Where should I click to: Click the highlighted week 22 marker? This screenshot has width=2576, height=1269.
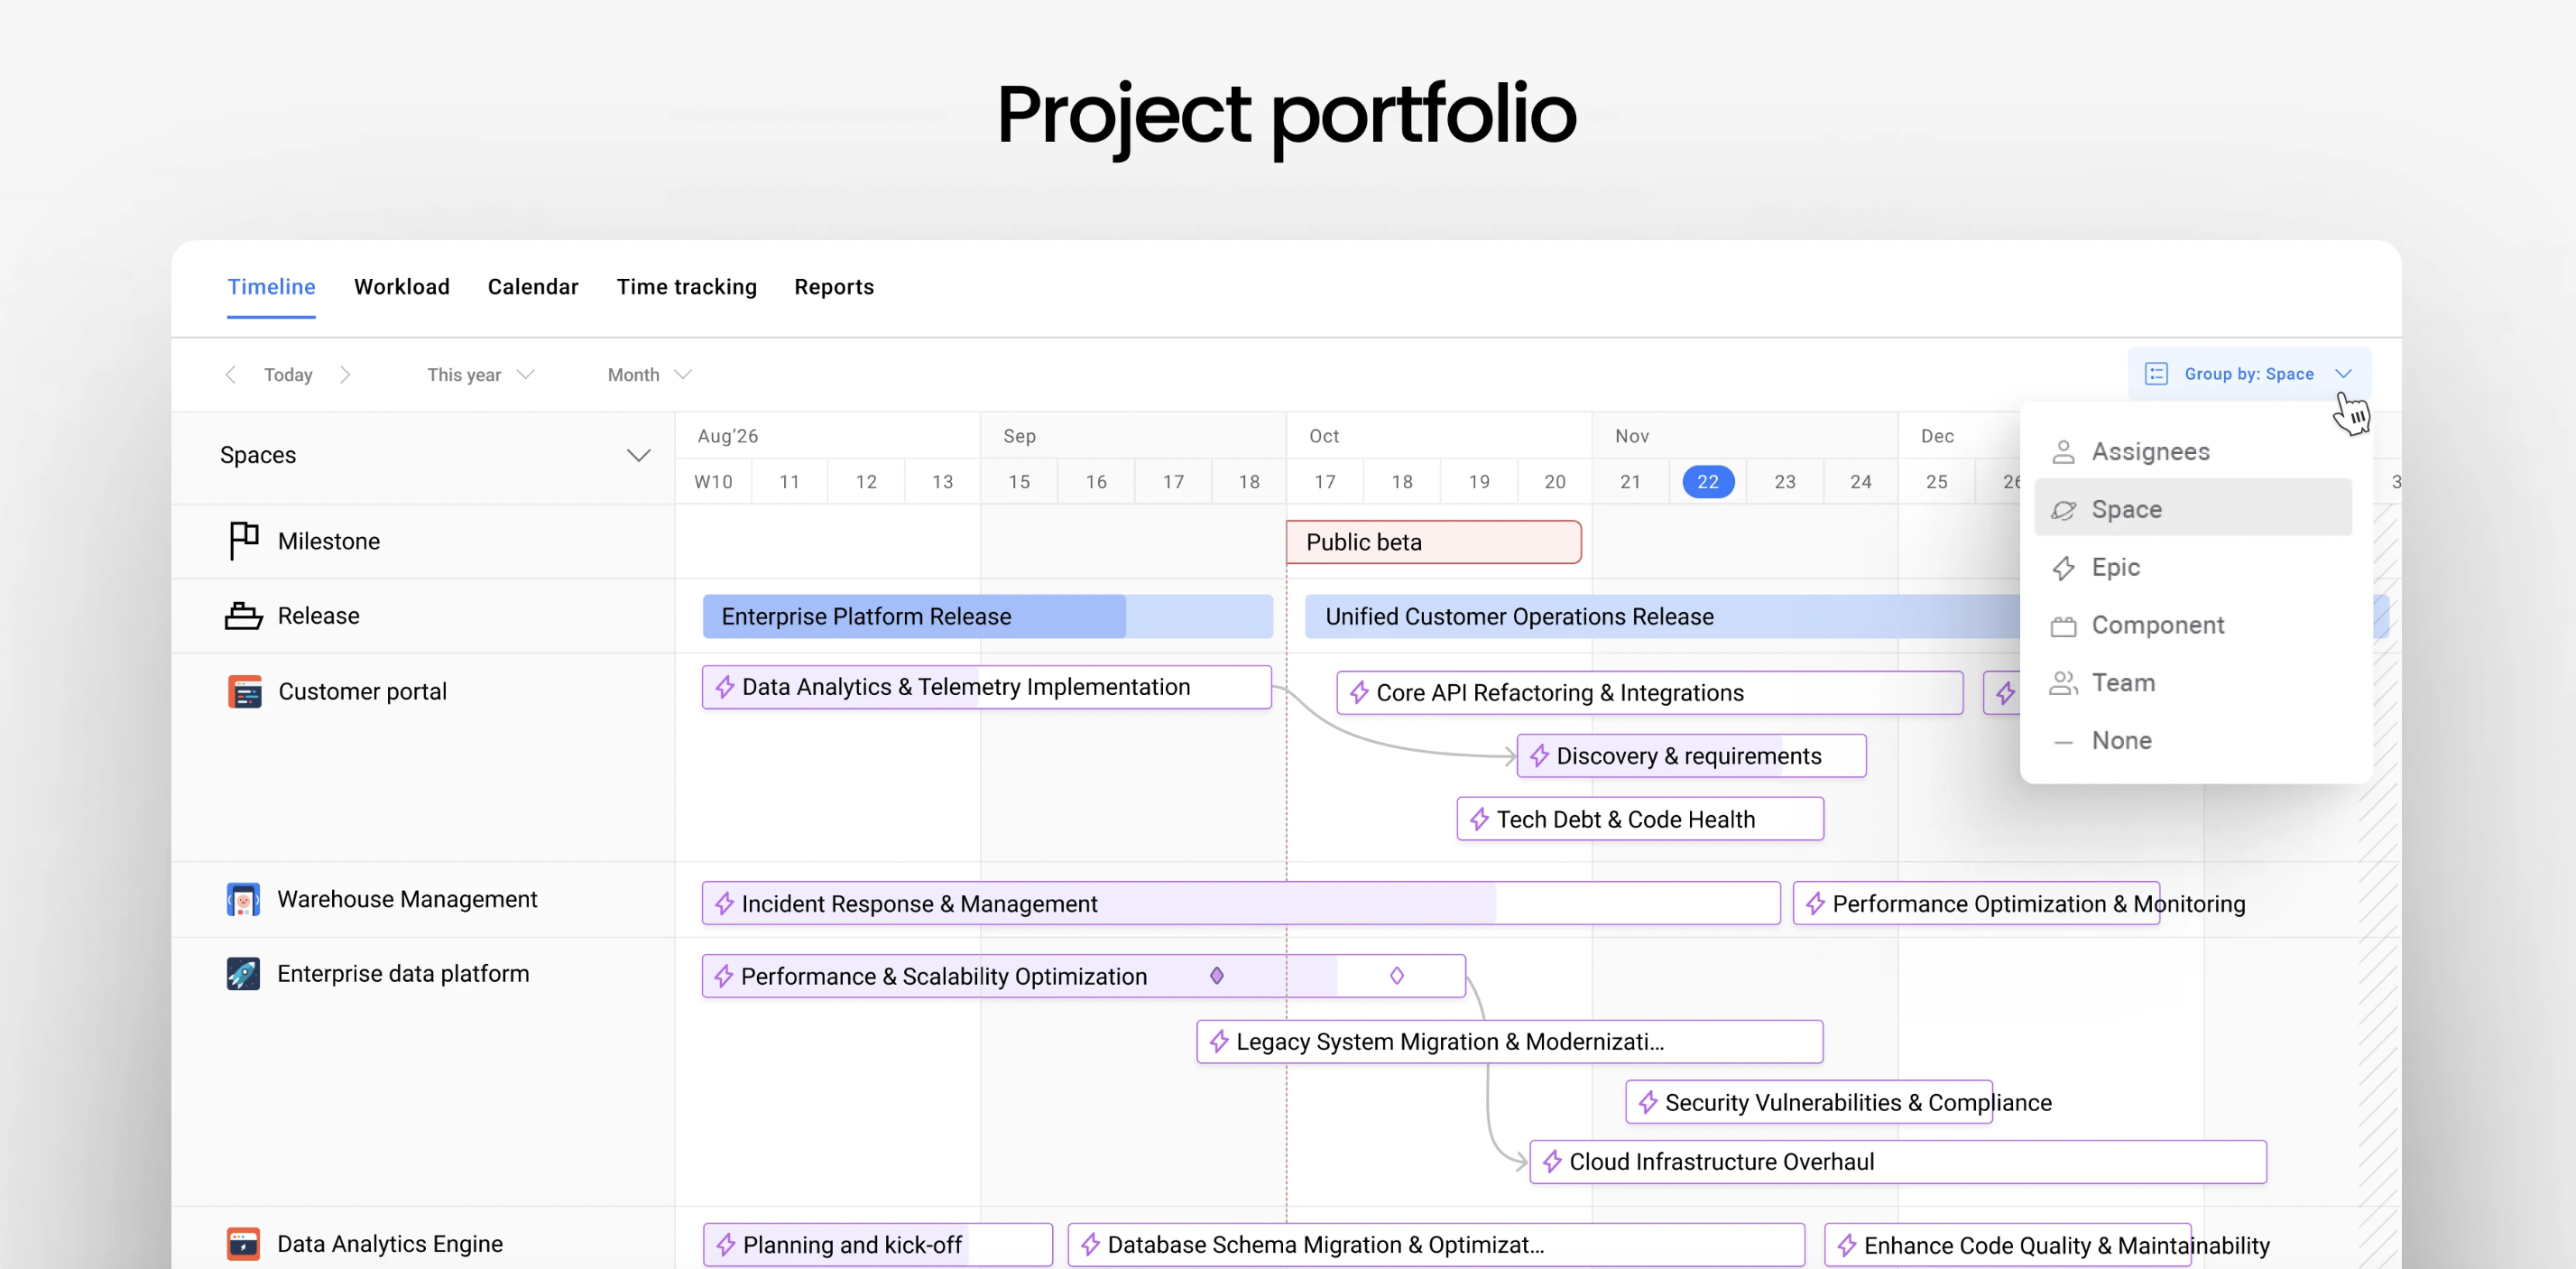click(x=1708, y=482)
